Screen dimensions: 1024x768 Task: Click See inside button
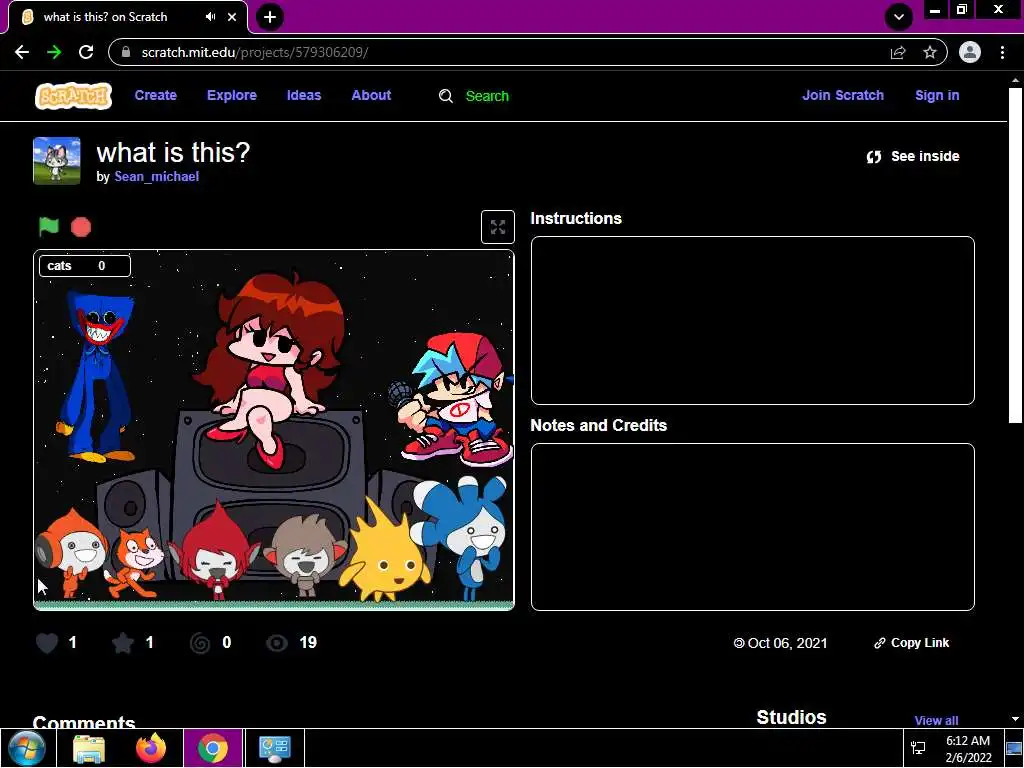coord(913,157)
